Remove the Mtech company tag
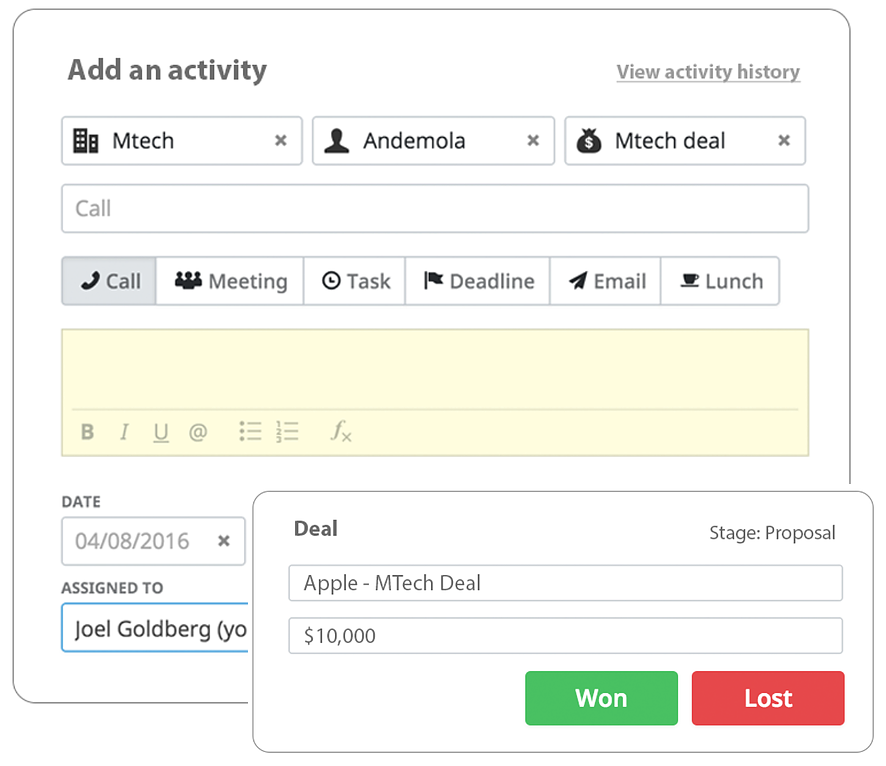The width and height of the screenshot is (886, 766). coord(281,141)
